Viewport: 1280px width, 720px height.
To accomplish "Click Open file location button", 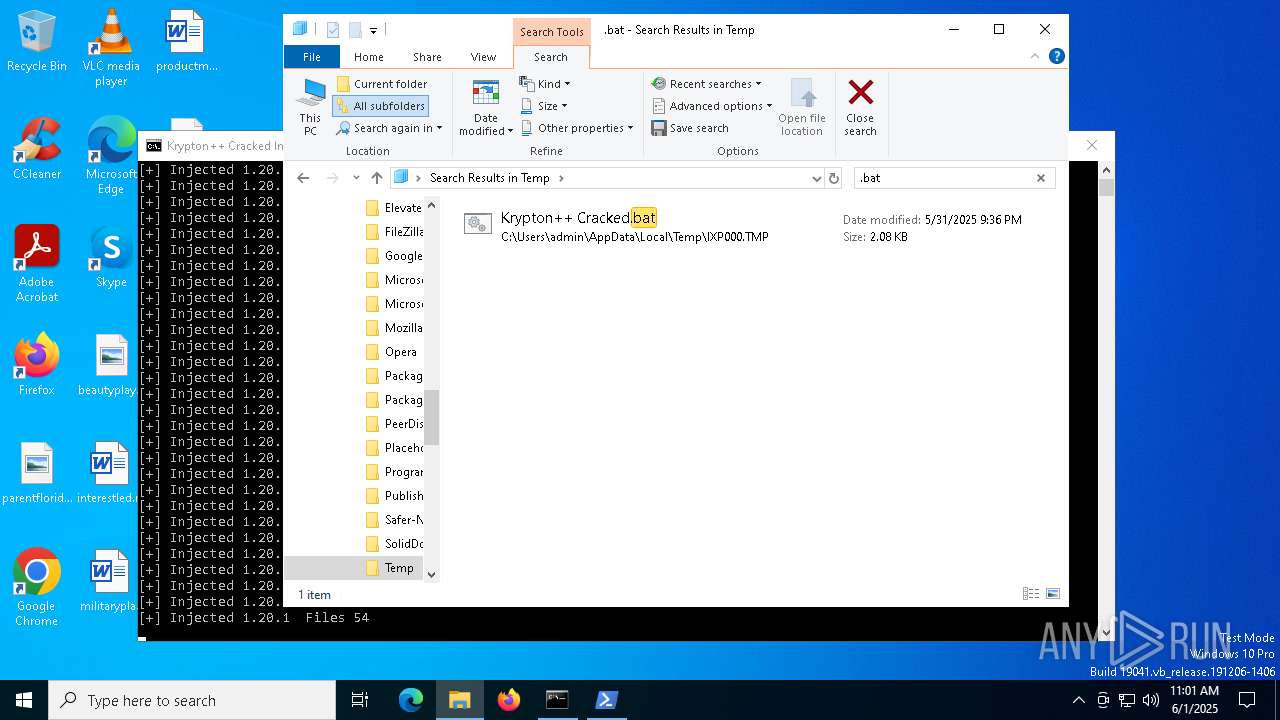I will pyautogui.click(x=802, y=107).
